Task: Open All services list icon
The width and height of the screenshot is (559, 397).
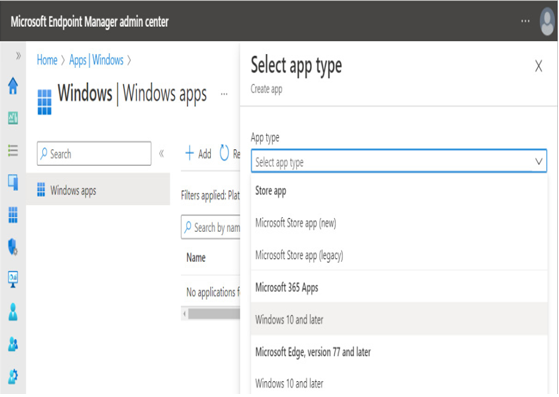Action: [x=13, y=150]
